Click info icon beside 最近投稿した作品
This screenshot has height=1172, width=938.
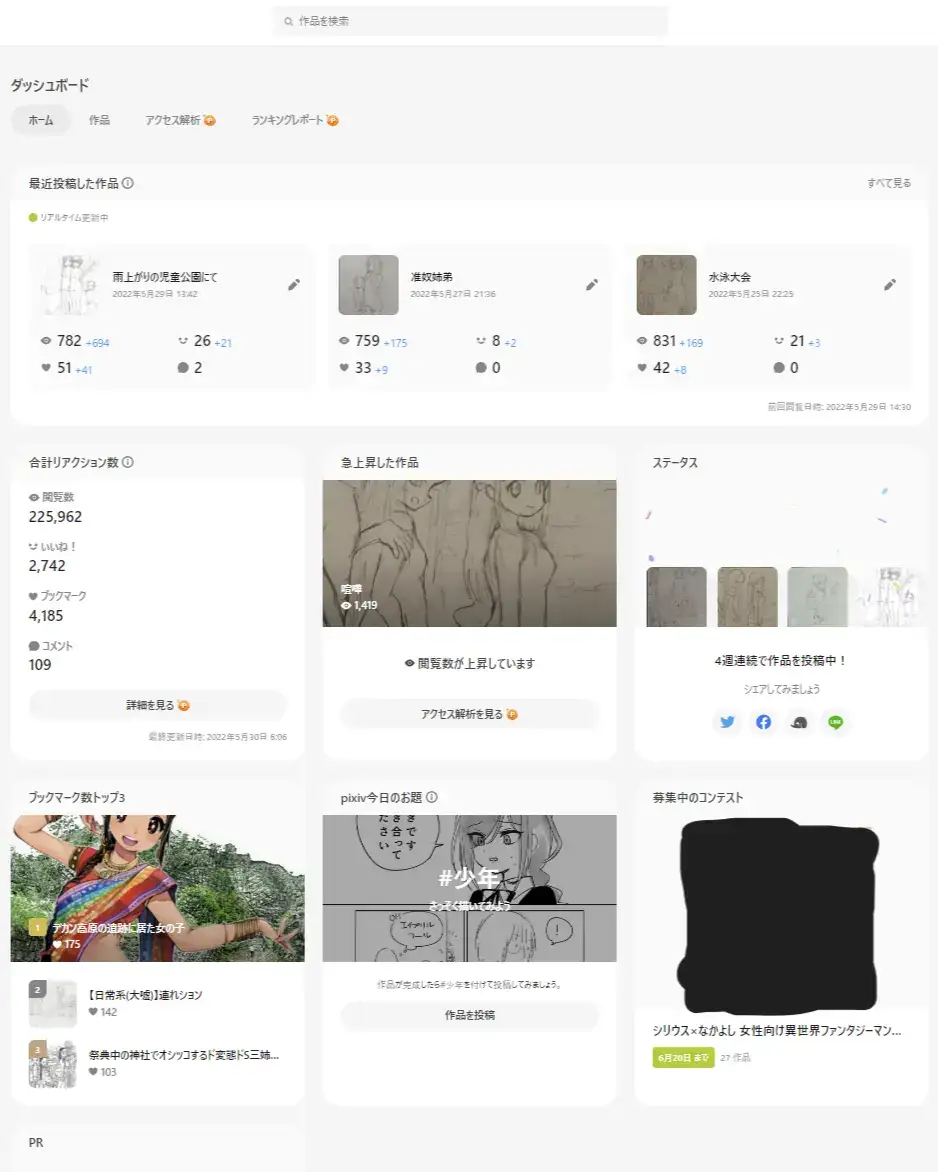[x=128, y=184]
